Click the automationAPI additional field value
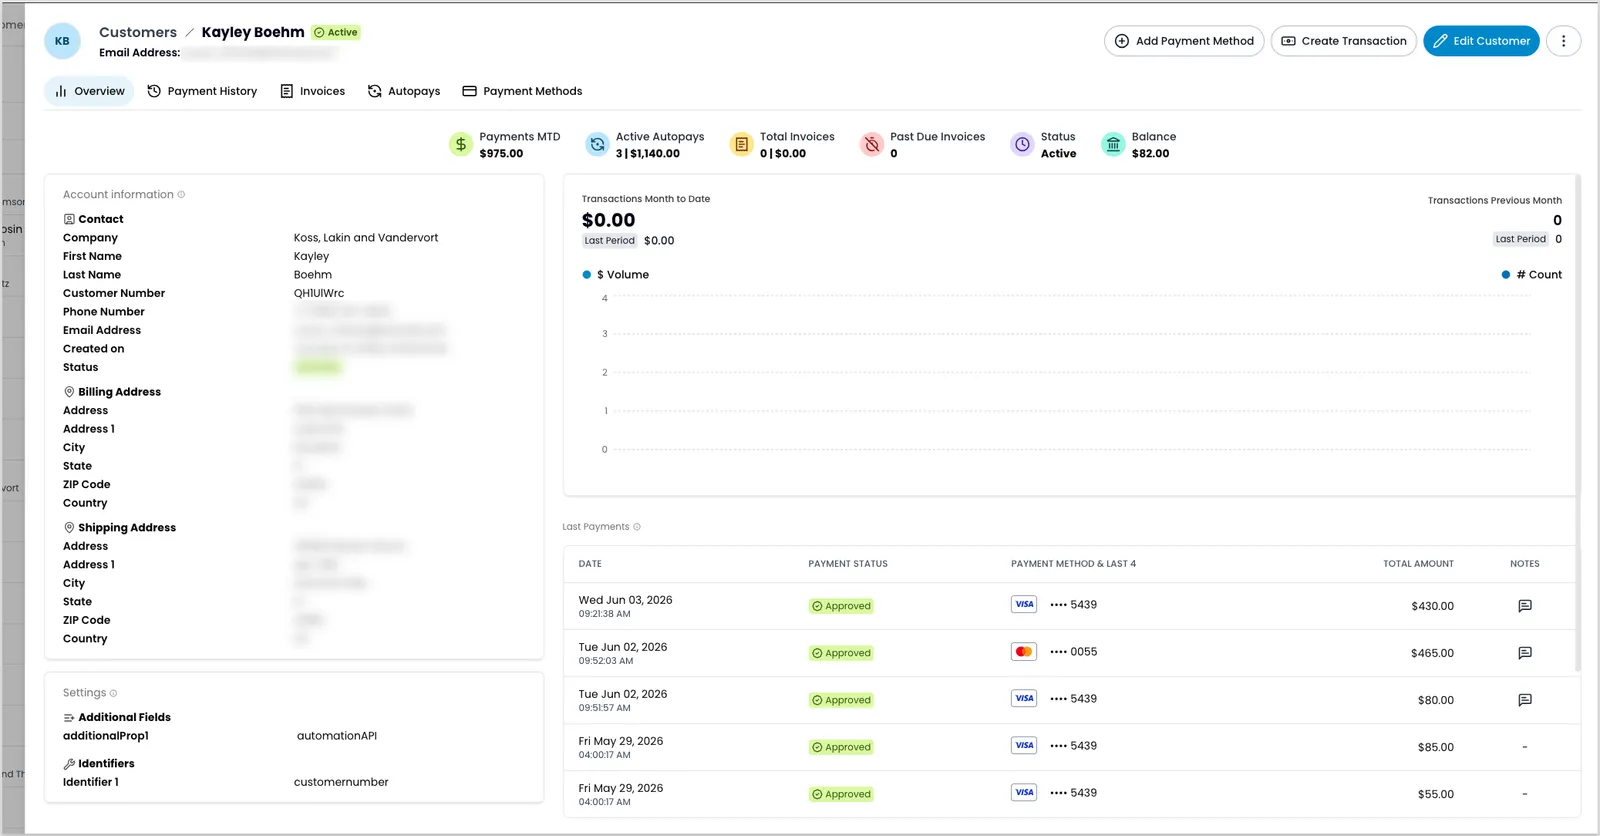 click(337, 736)
